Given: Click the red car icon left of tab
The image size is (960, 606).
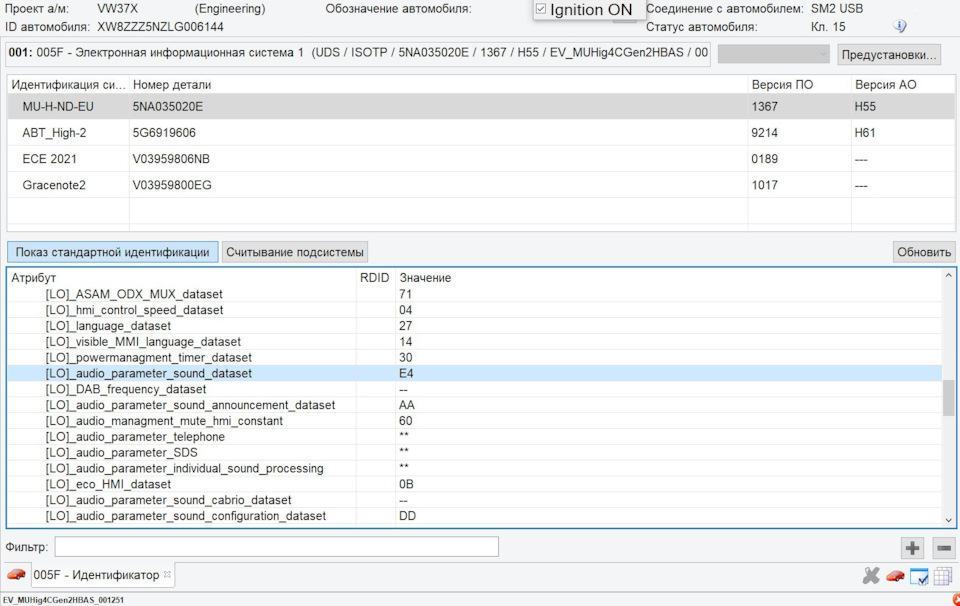Looking at the screenshot, I should (16, 575).
